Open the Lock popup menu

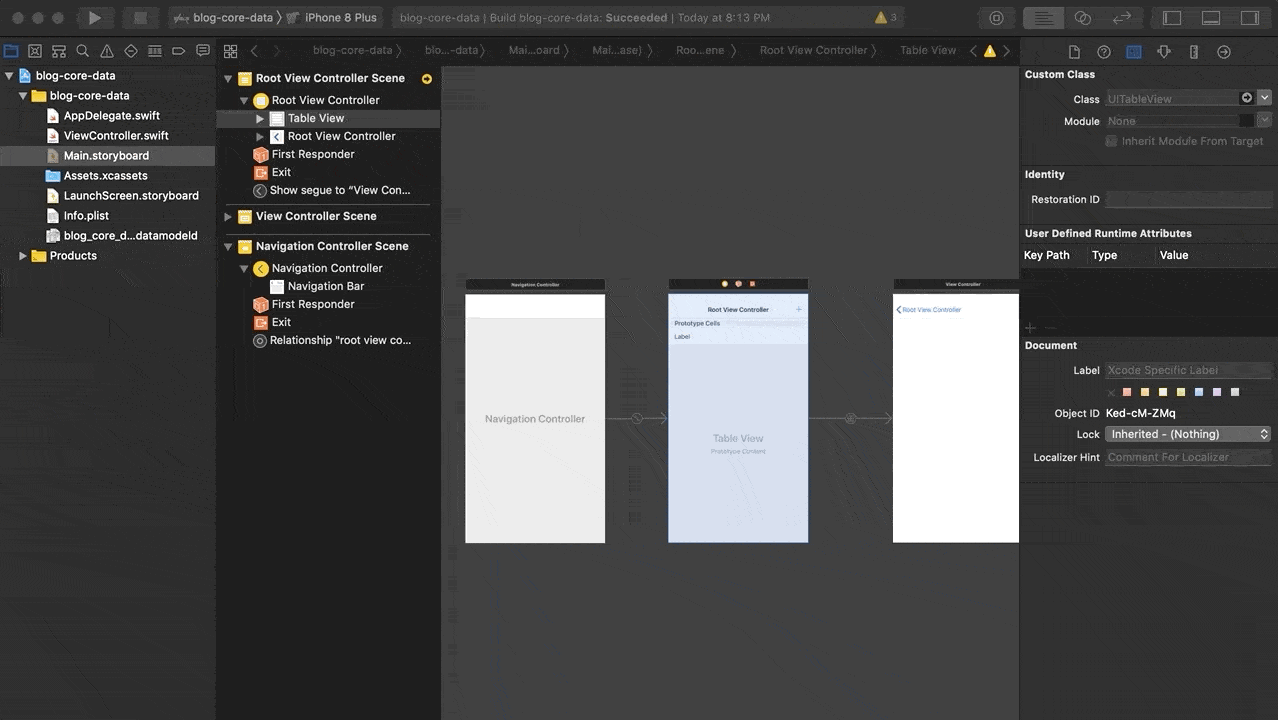click(x=1188, y=434)
